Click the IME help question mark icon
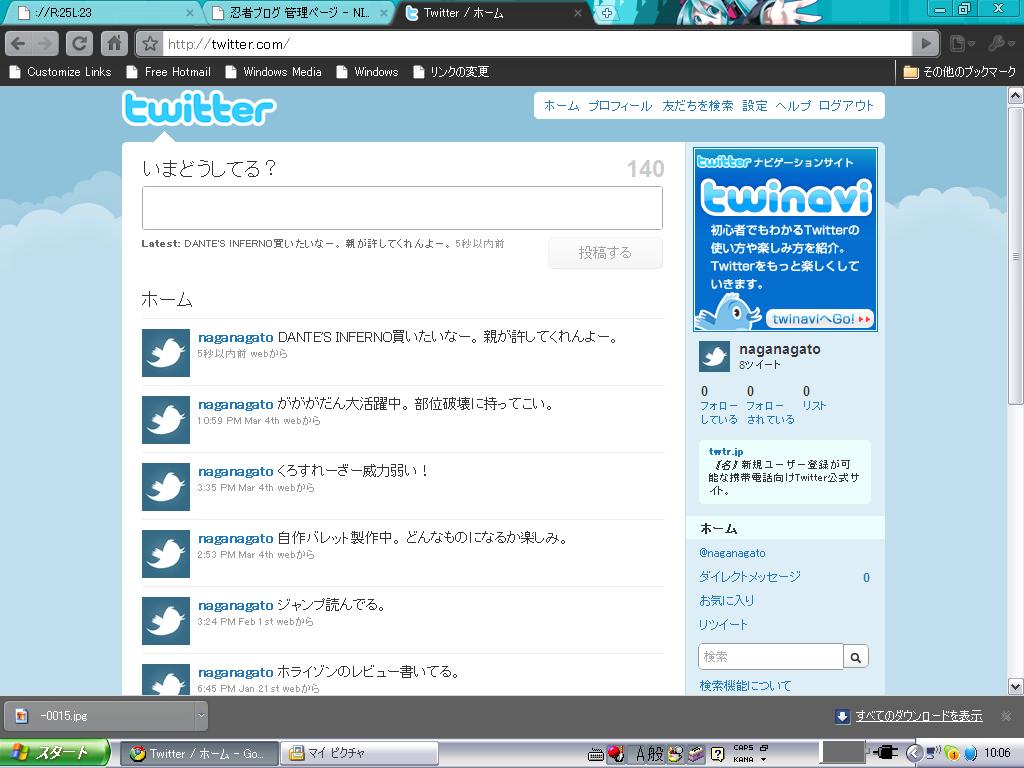The height and width of the screenshot is (768, 1024). (717, 754)
